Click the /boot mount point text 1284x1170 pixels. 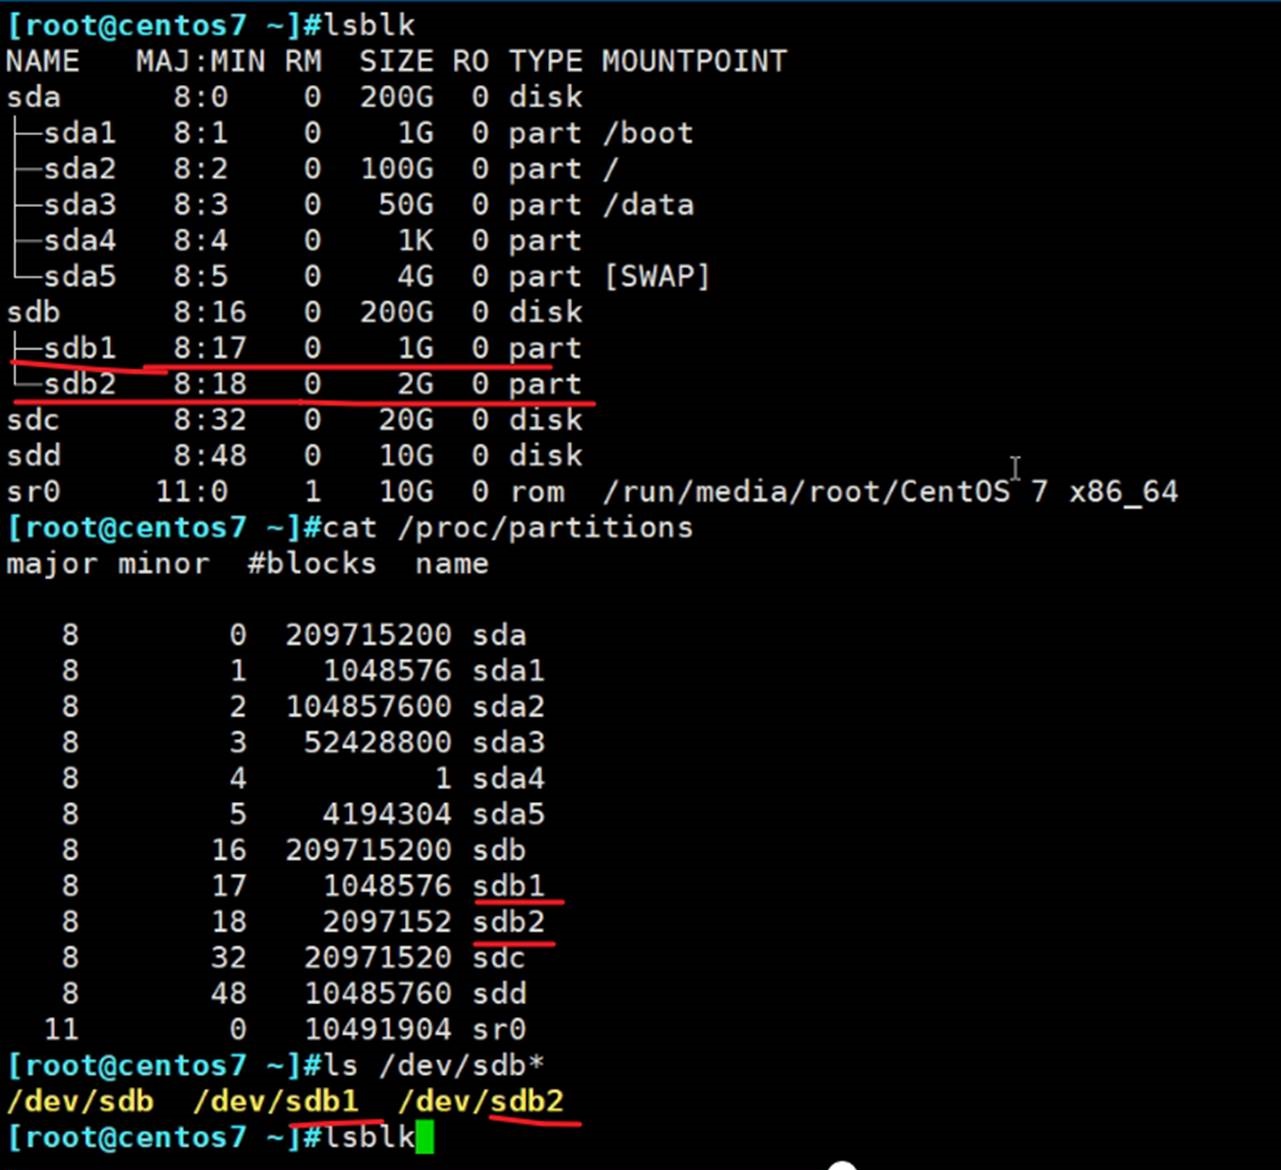648,133
